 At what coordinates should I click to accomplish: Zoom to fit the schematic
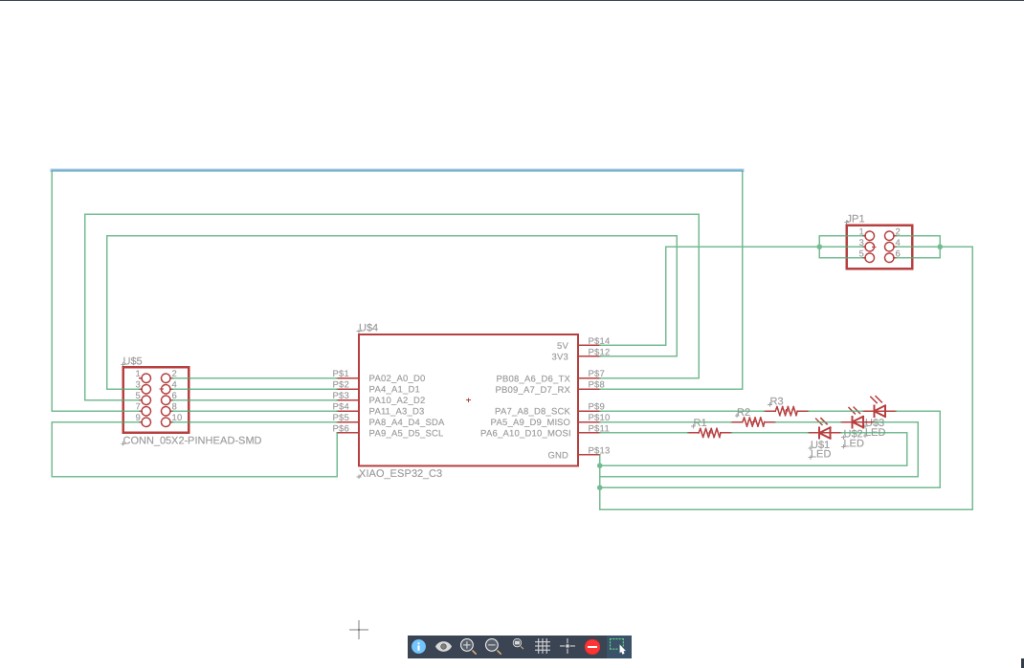point(518,644)
